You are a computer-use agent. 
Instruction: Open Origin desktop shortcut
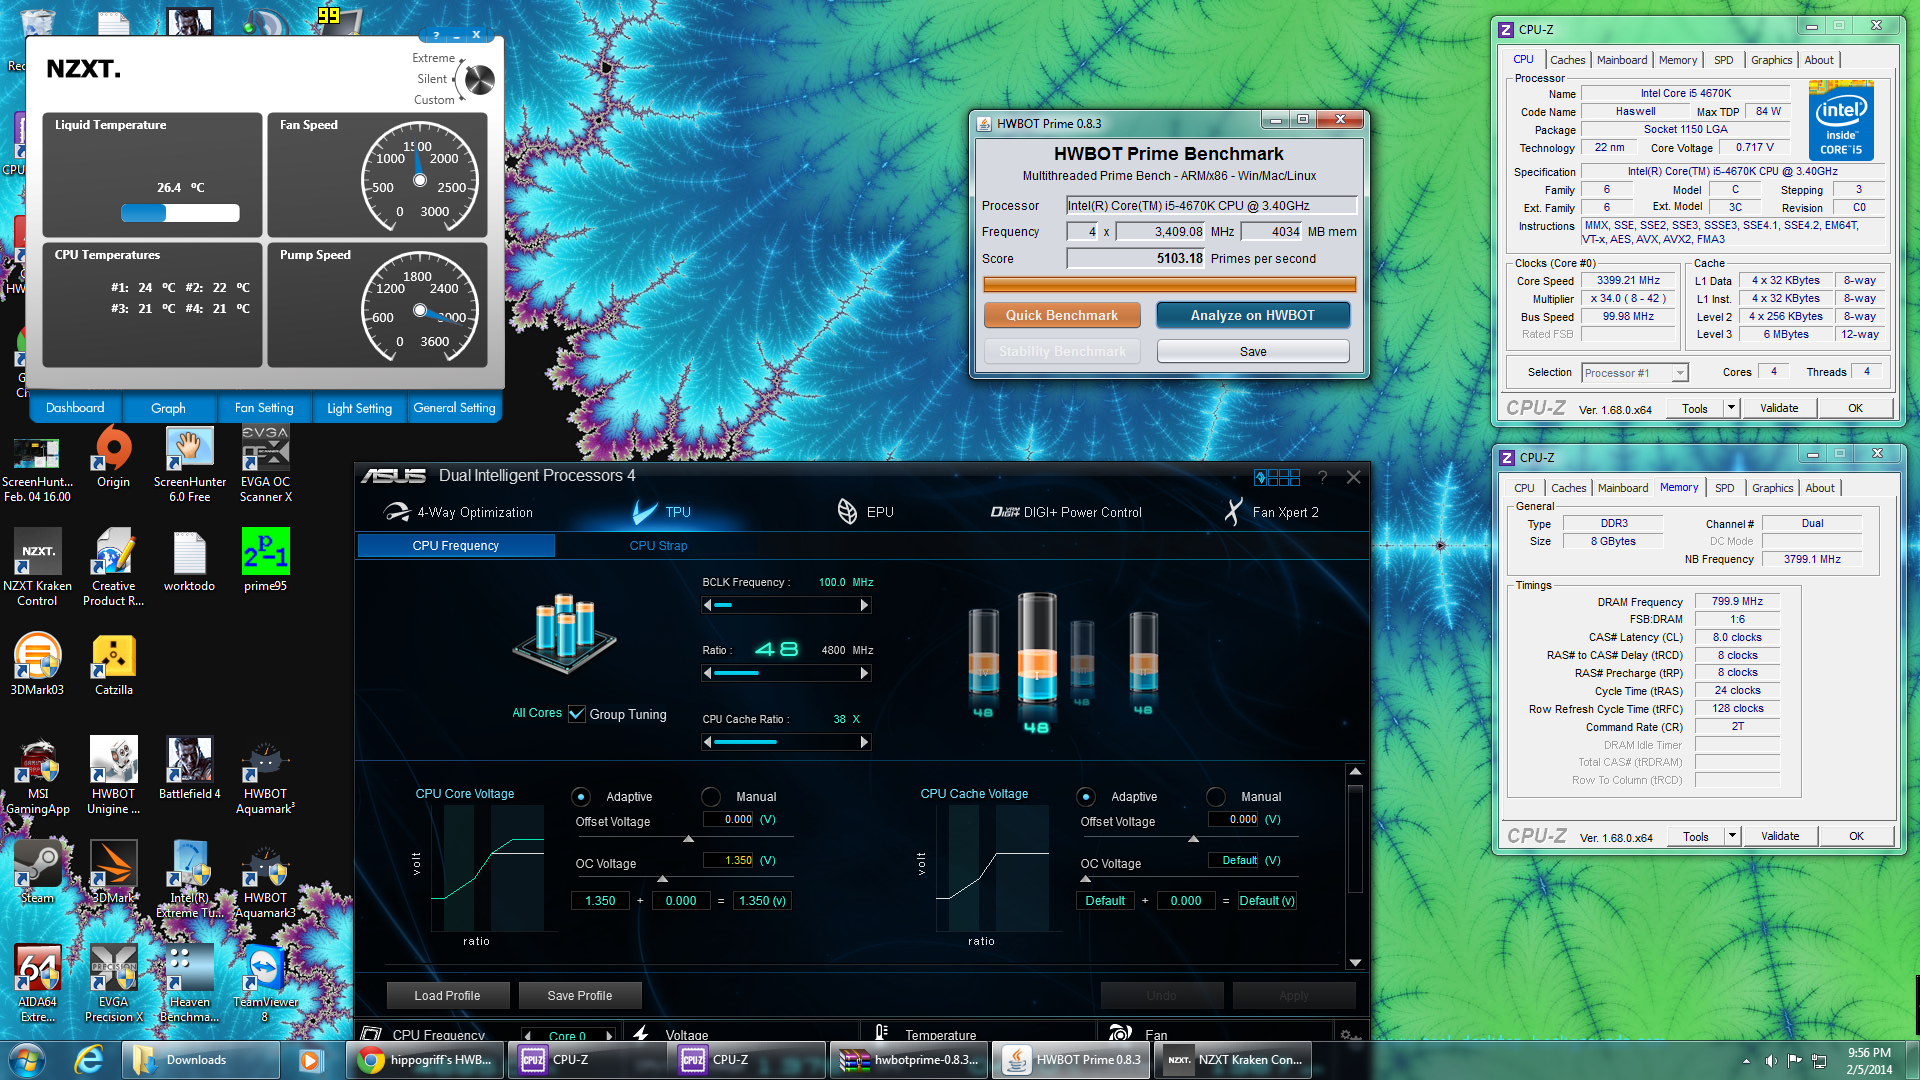pyautogui.click(x=113, y=458)
